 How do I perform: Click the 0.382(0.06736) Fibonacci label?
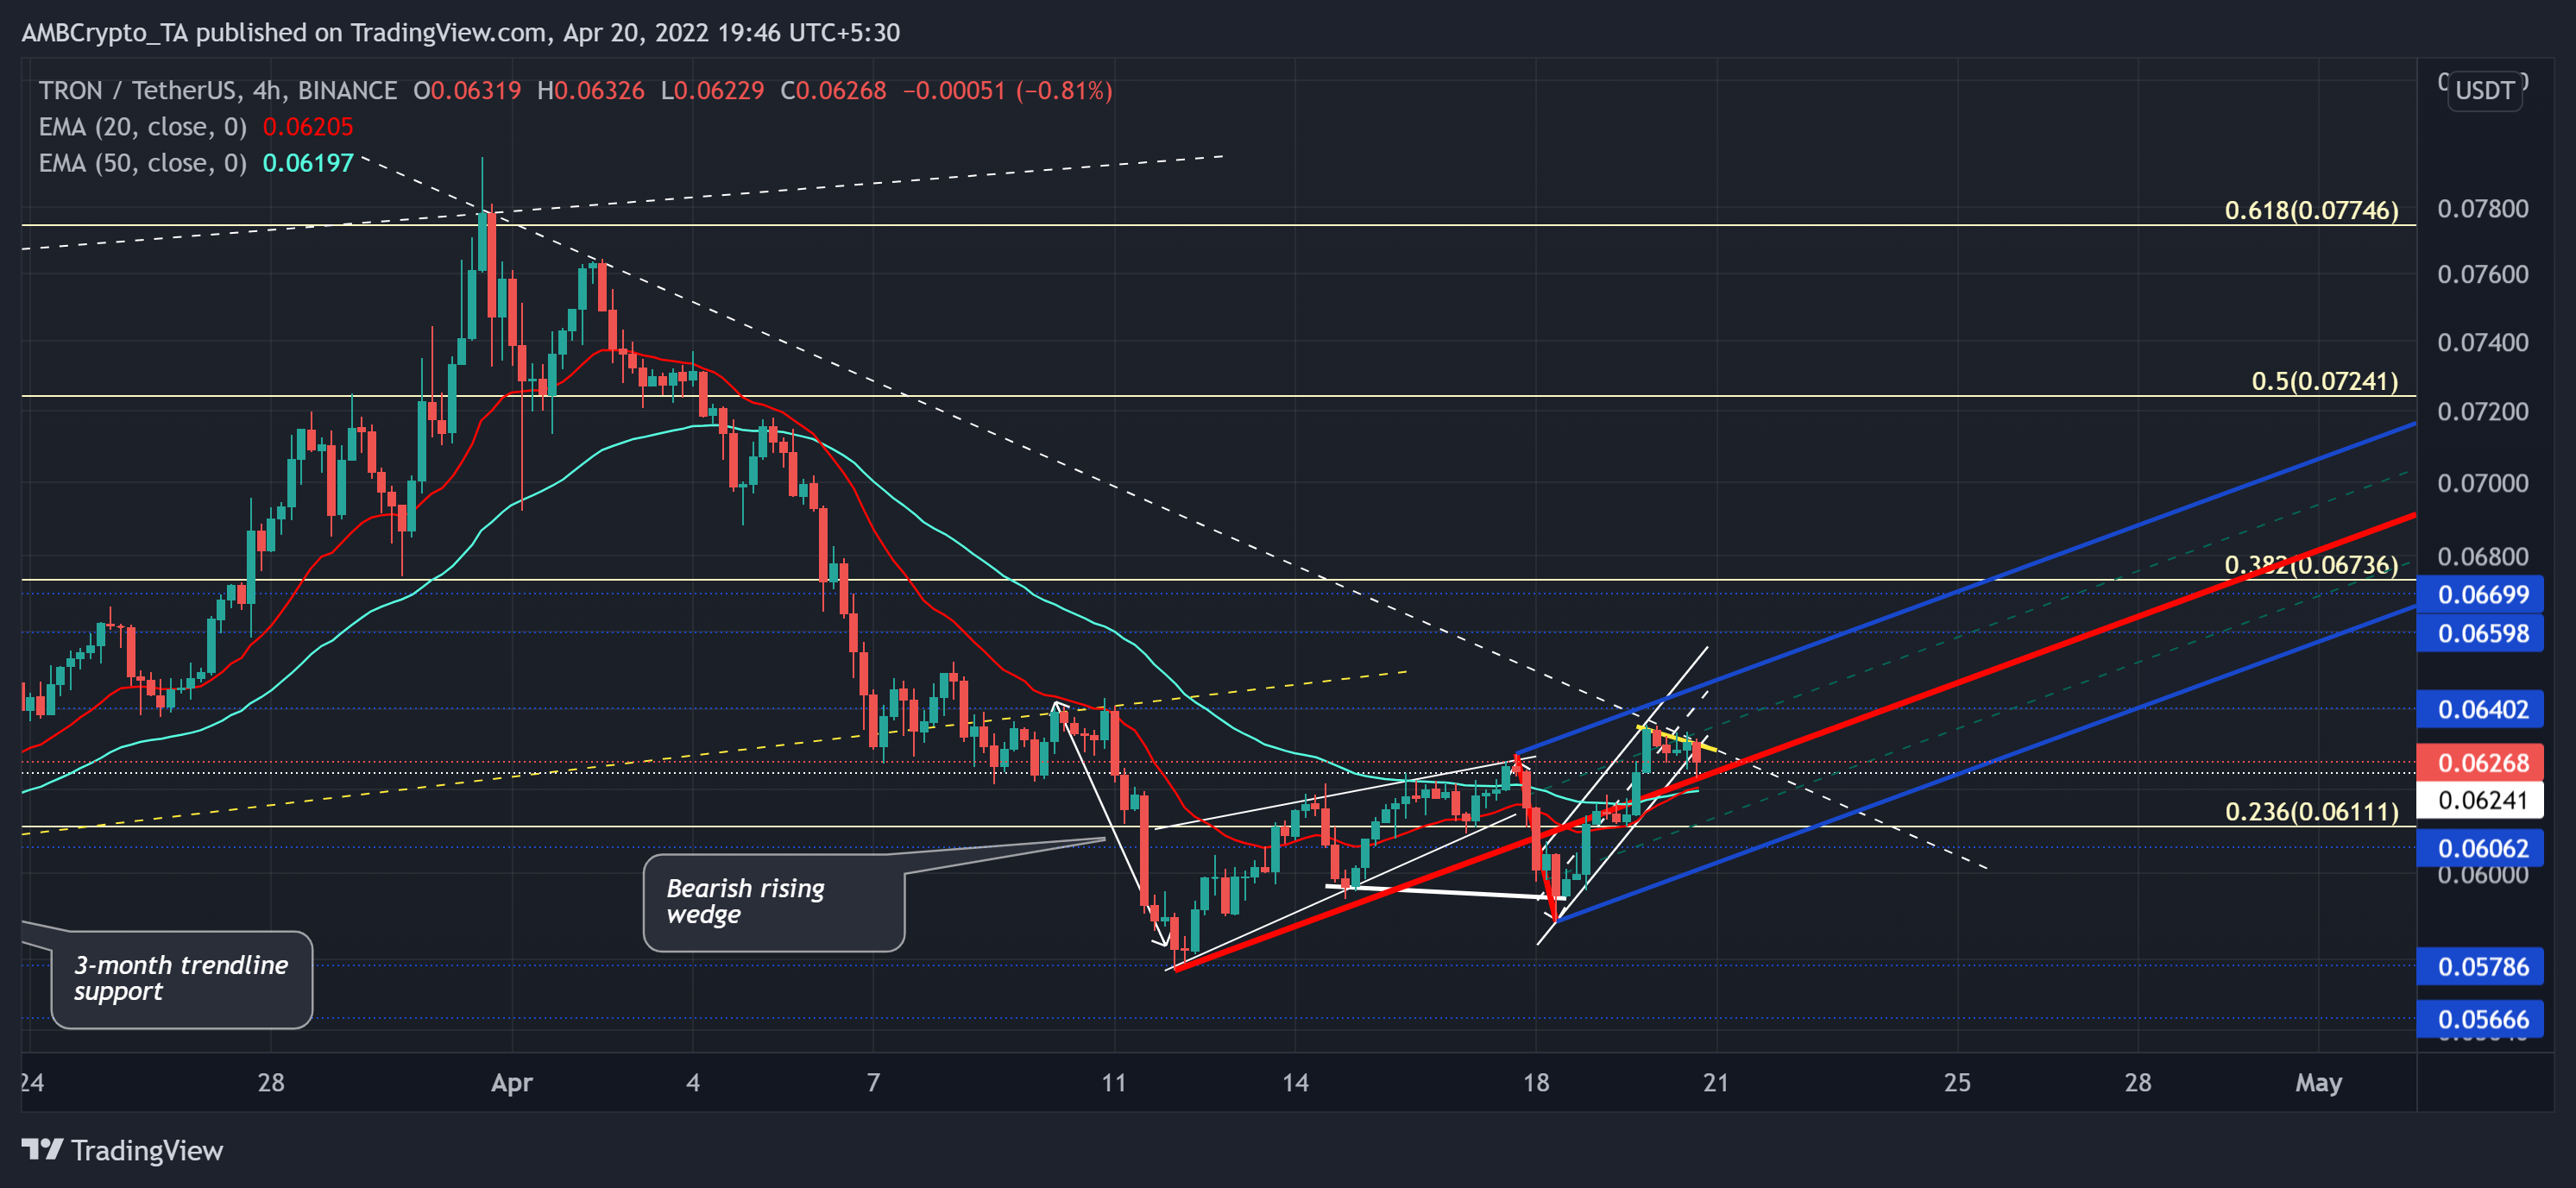coord(2311,565)
